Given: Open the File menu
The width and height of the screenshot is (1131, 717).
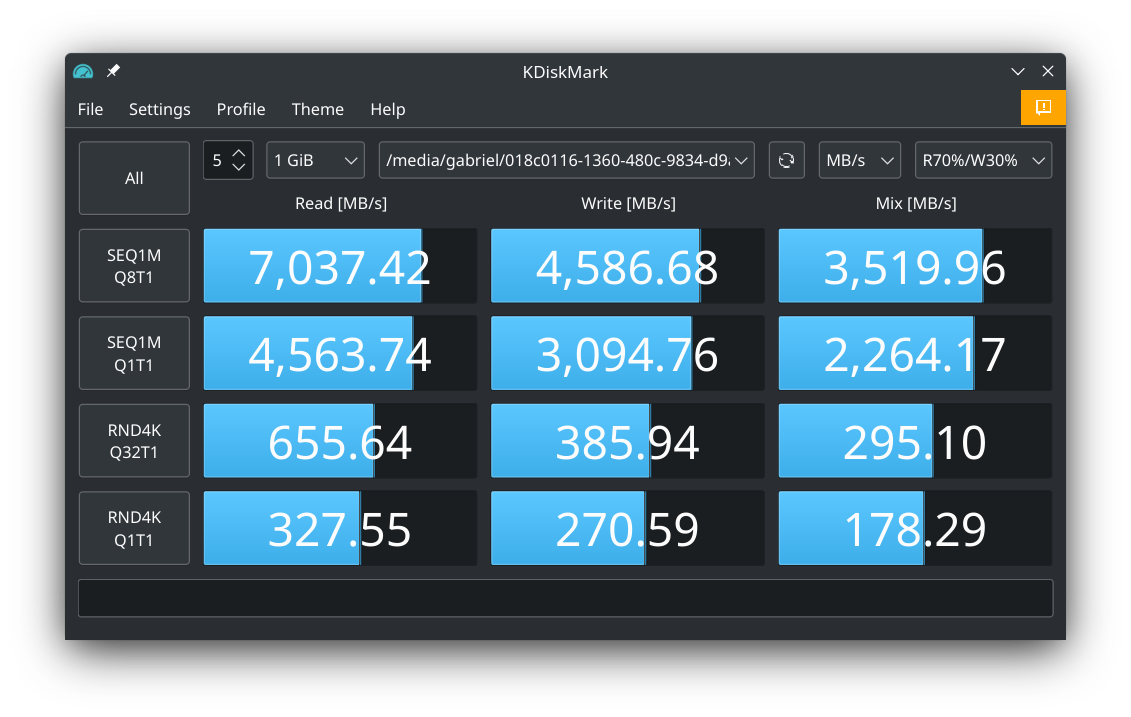Looking at the screenshot, I should pyautogui.click(x=90, y=109).
